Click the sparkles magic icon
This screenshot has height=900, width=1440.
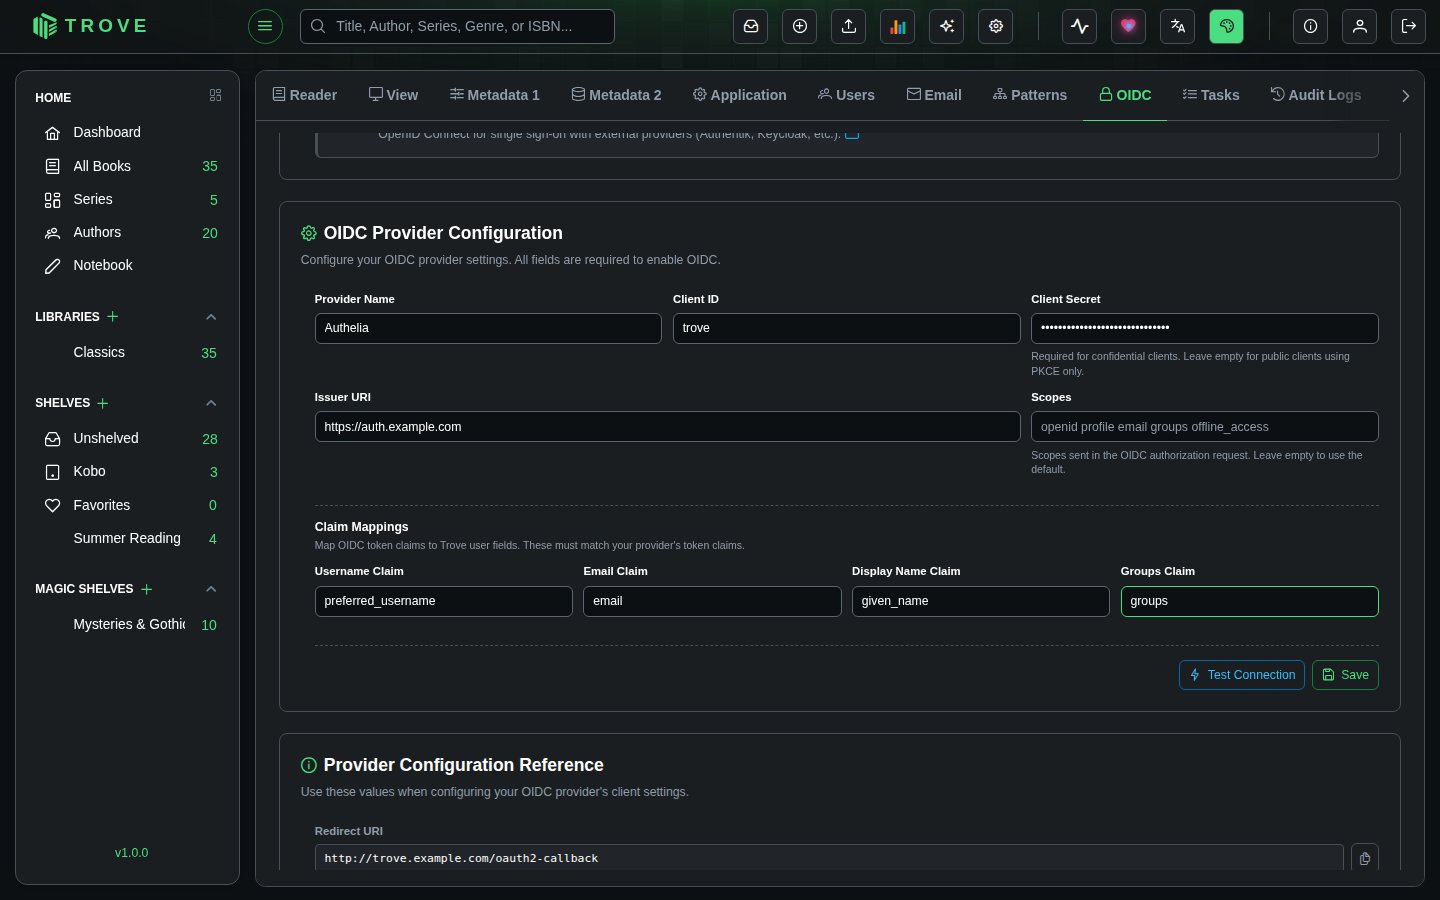click(947, 26)
